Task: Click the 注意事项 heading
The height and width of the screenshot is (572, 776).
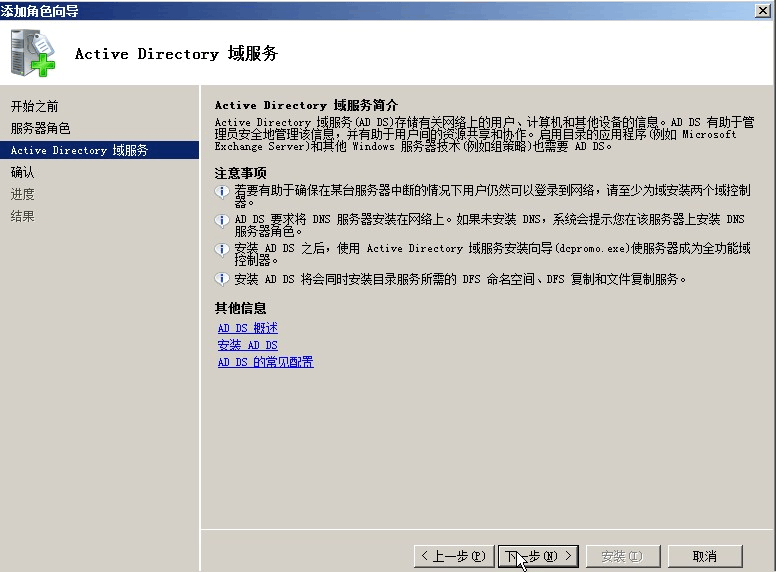Action: click(x=241, y=173)
